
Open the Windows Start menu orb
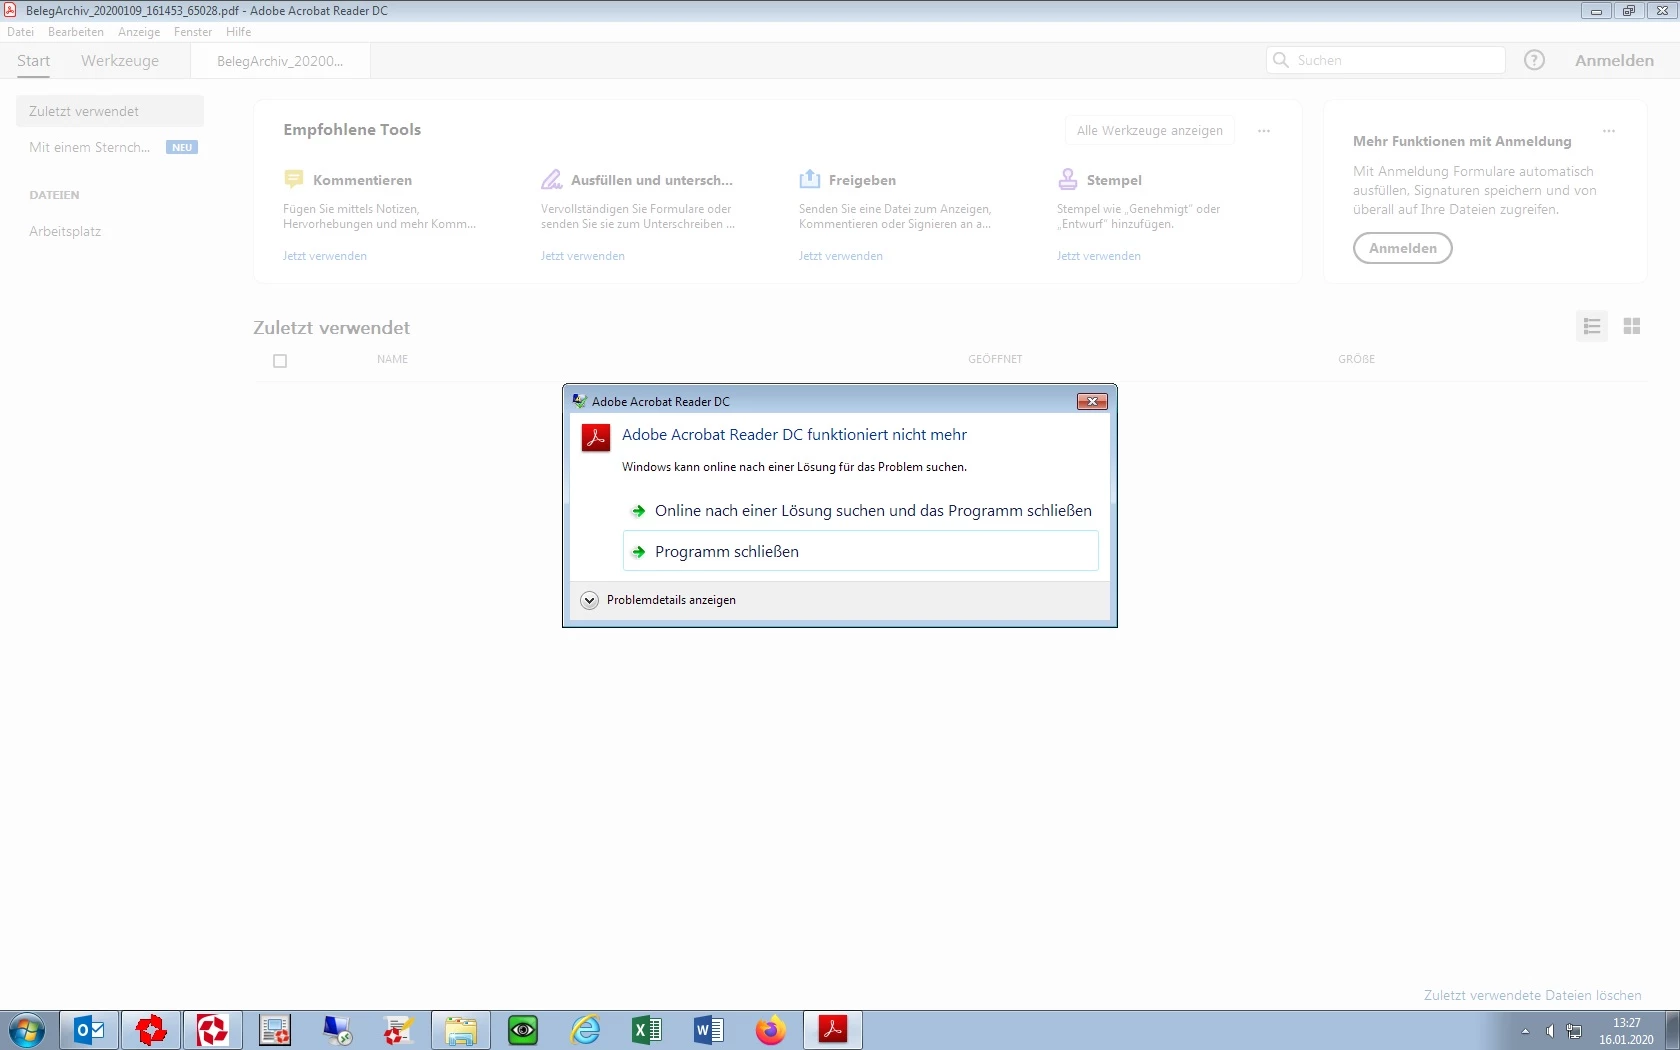(27, 1030)
